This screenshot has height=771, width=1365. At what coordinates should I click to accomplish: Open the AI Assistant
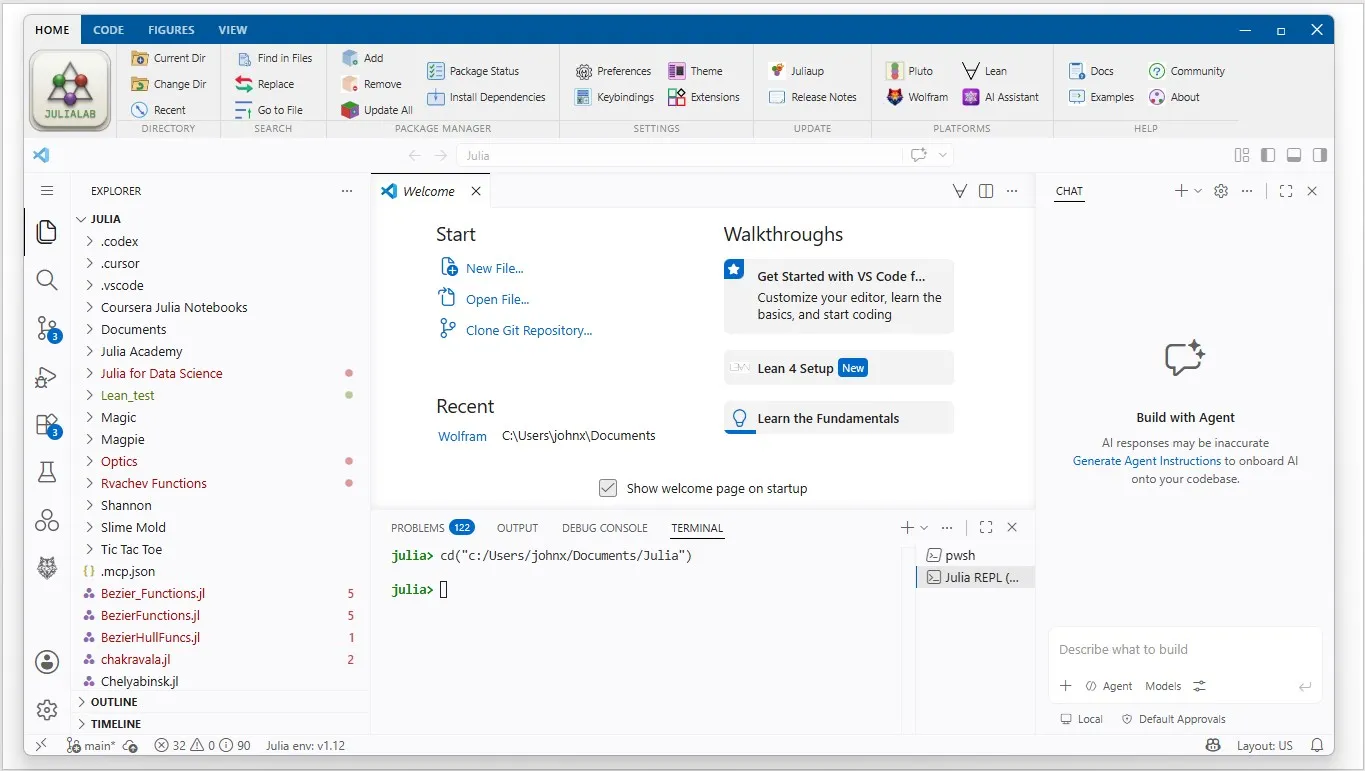pyautogui.click(x=1001, y=97)
